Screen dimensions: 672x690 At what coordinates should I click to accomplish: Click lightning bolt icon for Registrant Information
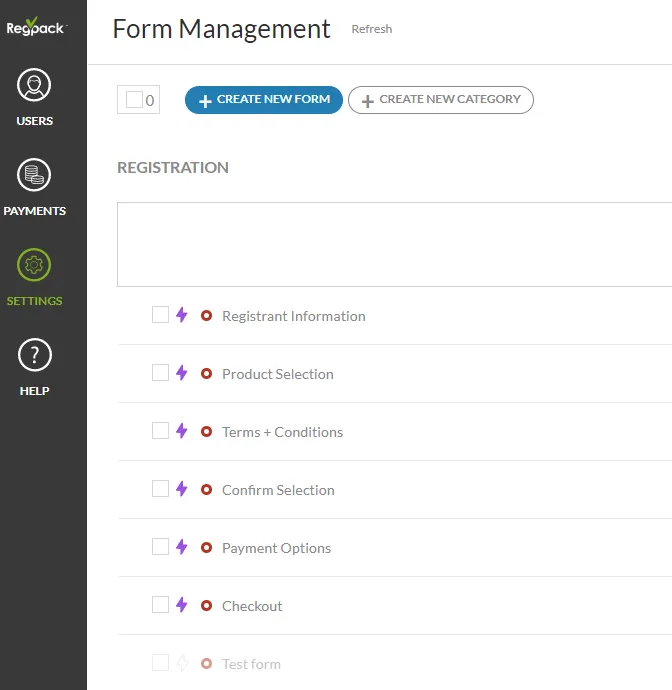click(182, 315)
